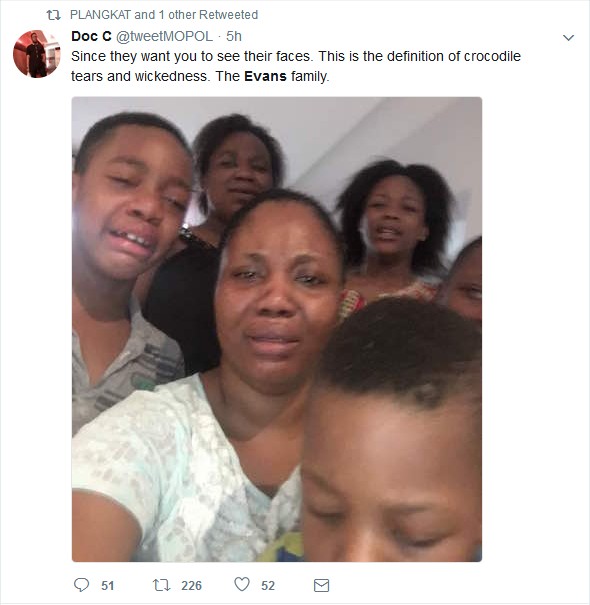Retweet this post using the retweet icon

pos(161,585)
